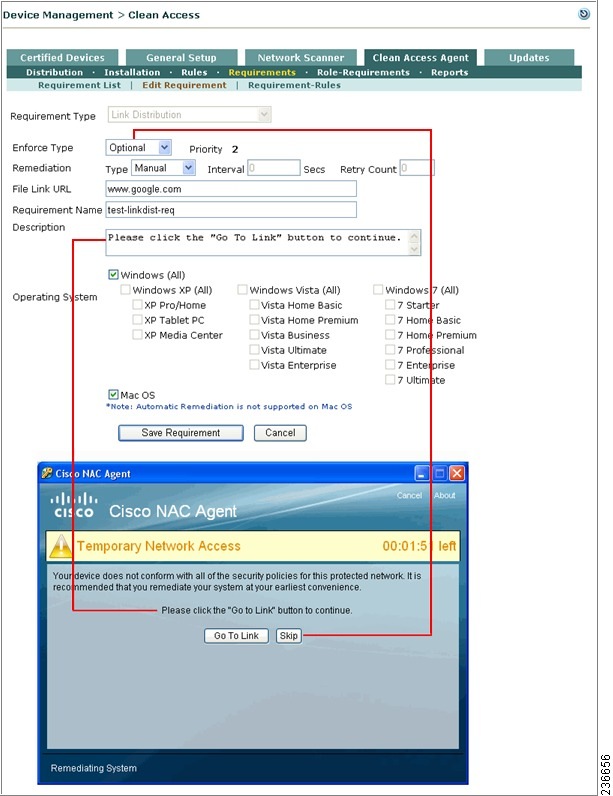The height and width of the screenshot is (796, 613).
Task: Switch to Network Scanner tab
Action: point(300,57)
